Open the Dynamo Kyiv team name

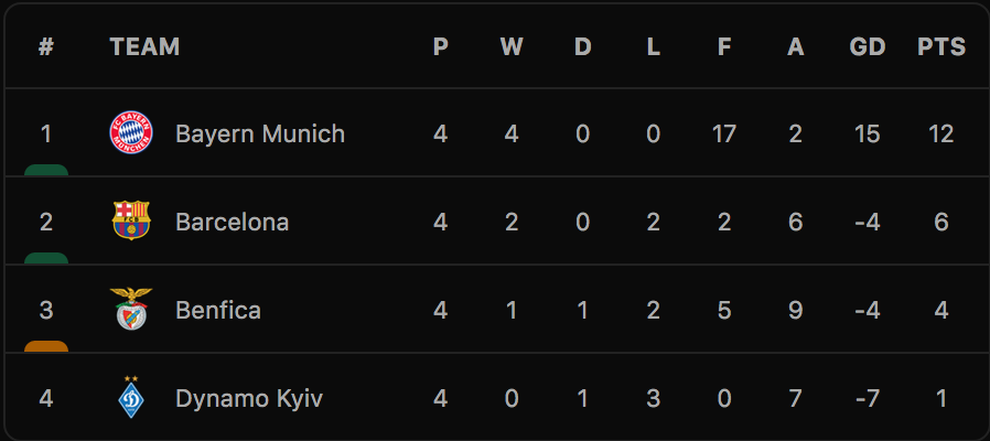pos(249,399)
